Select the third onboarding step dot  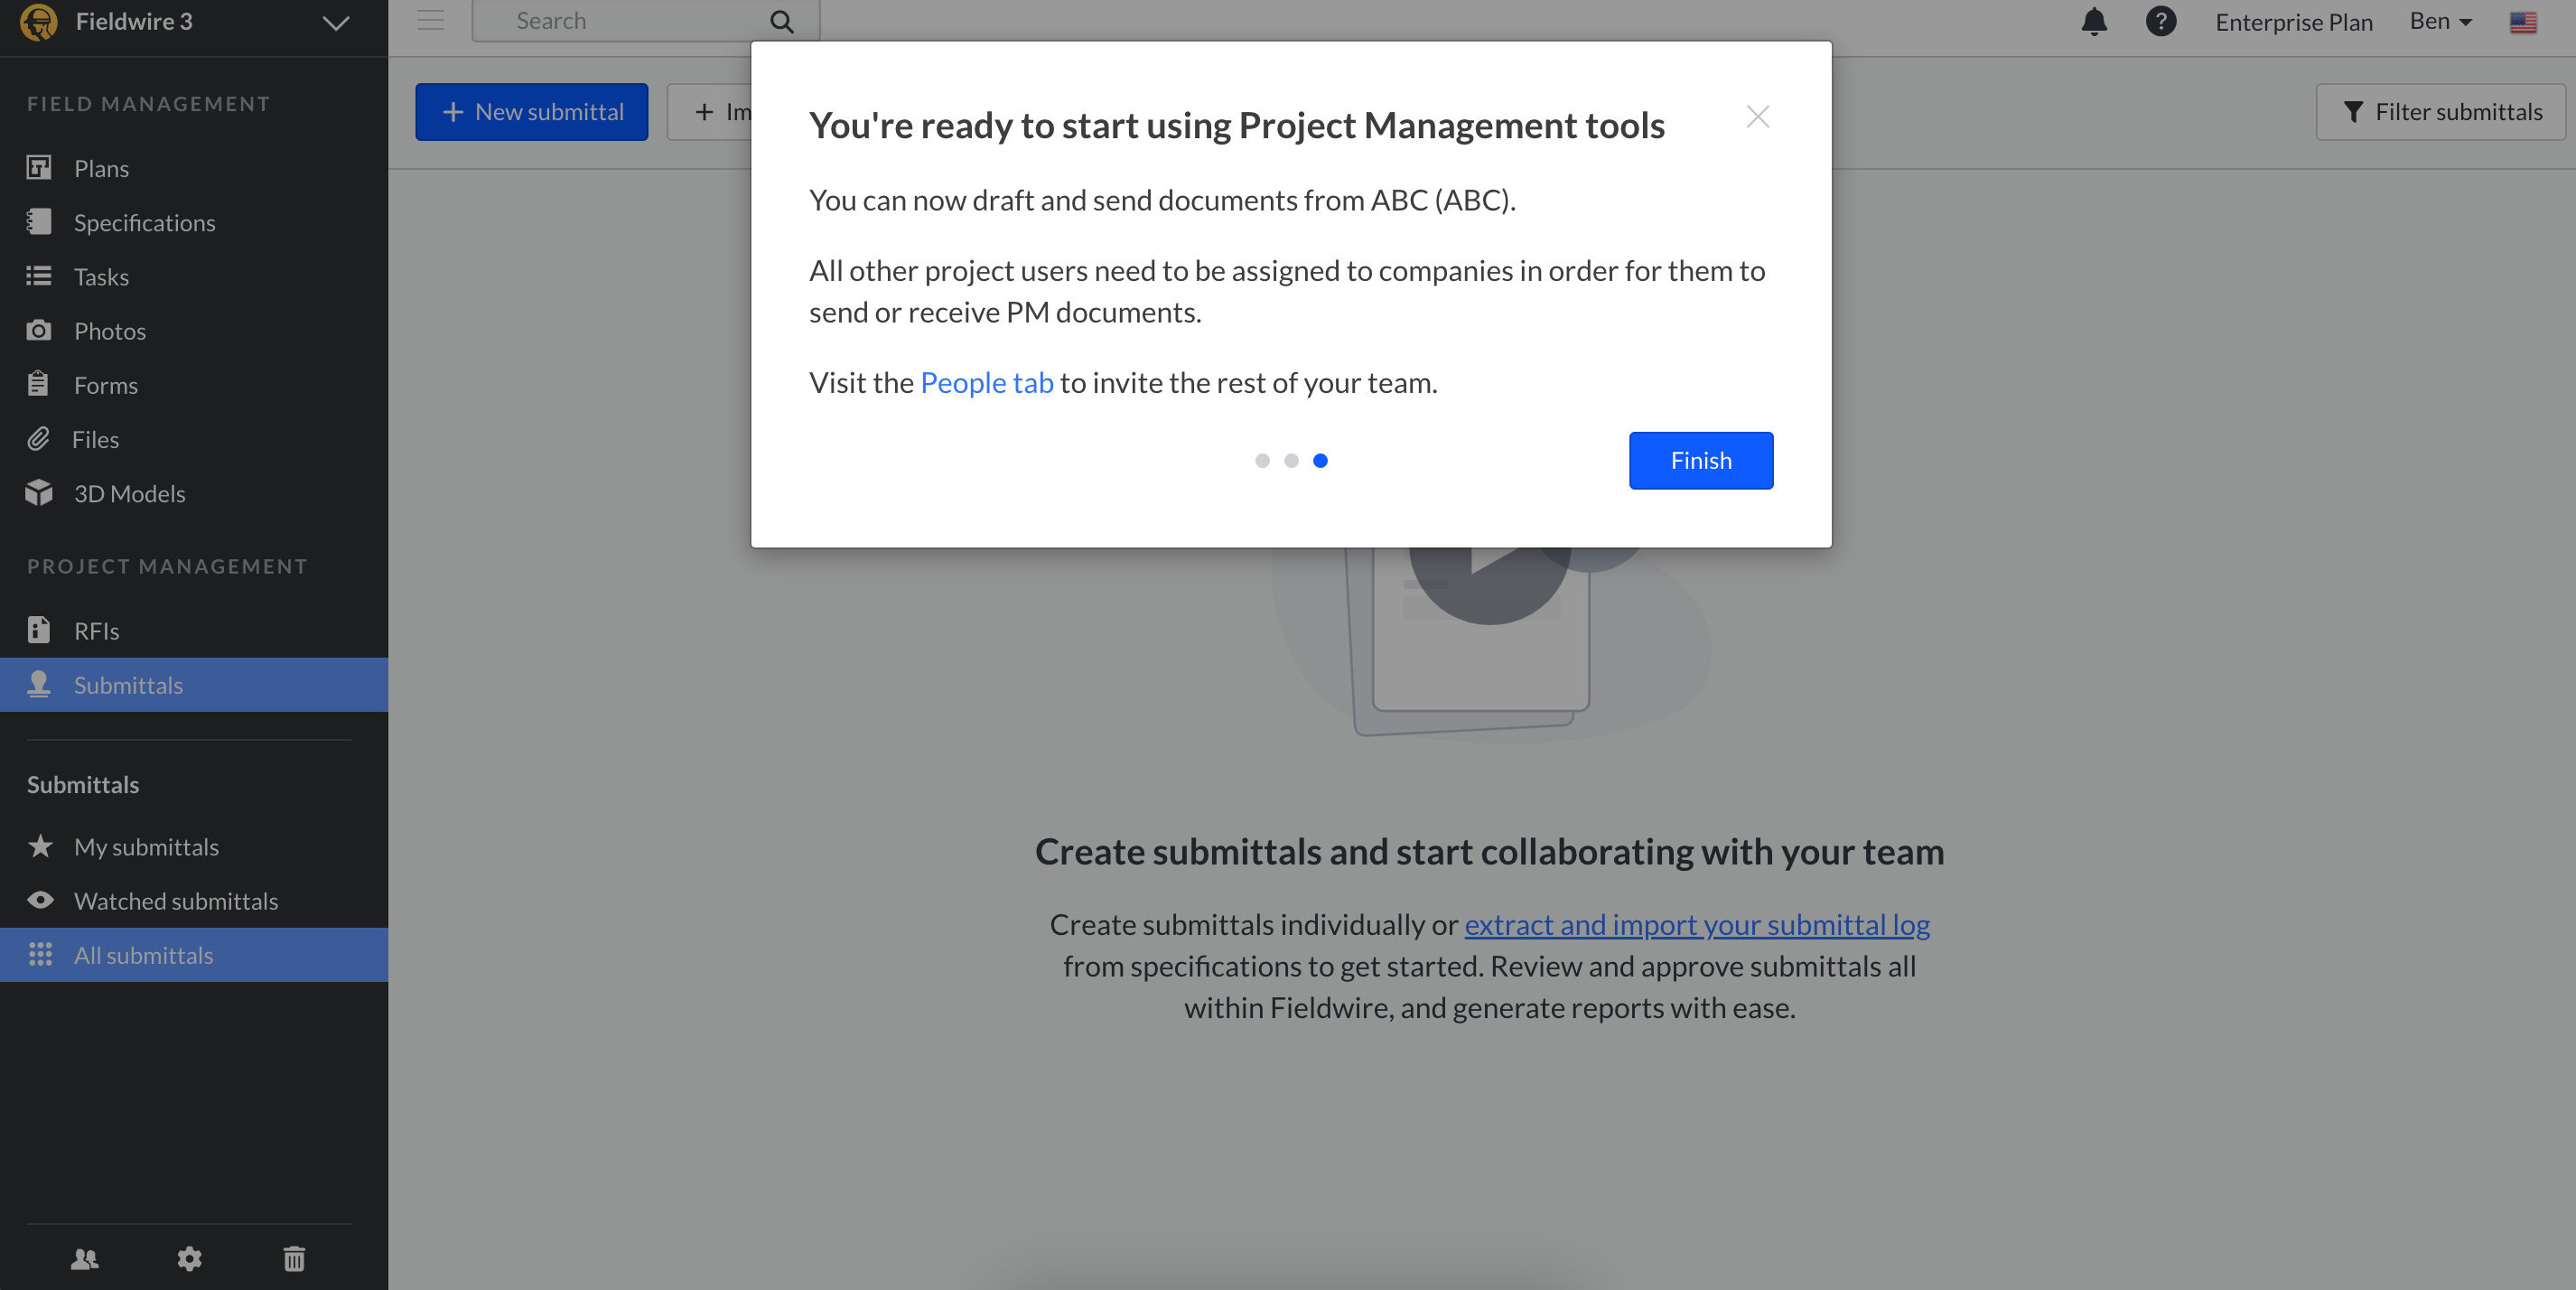pyautogui.click(x=1320, y=461)
